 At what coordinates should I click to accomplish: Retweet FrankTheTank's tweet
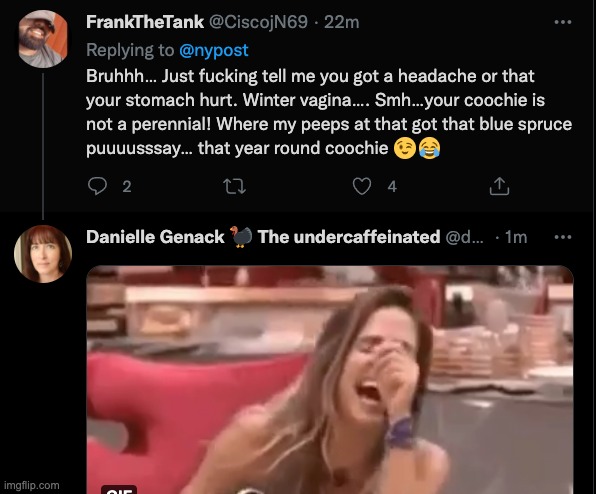coord(234,186)
